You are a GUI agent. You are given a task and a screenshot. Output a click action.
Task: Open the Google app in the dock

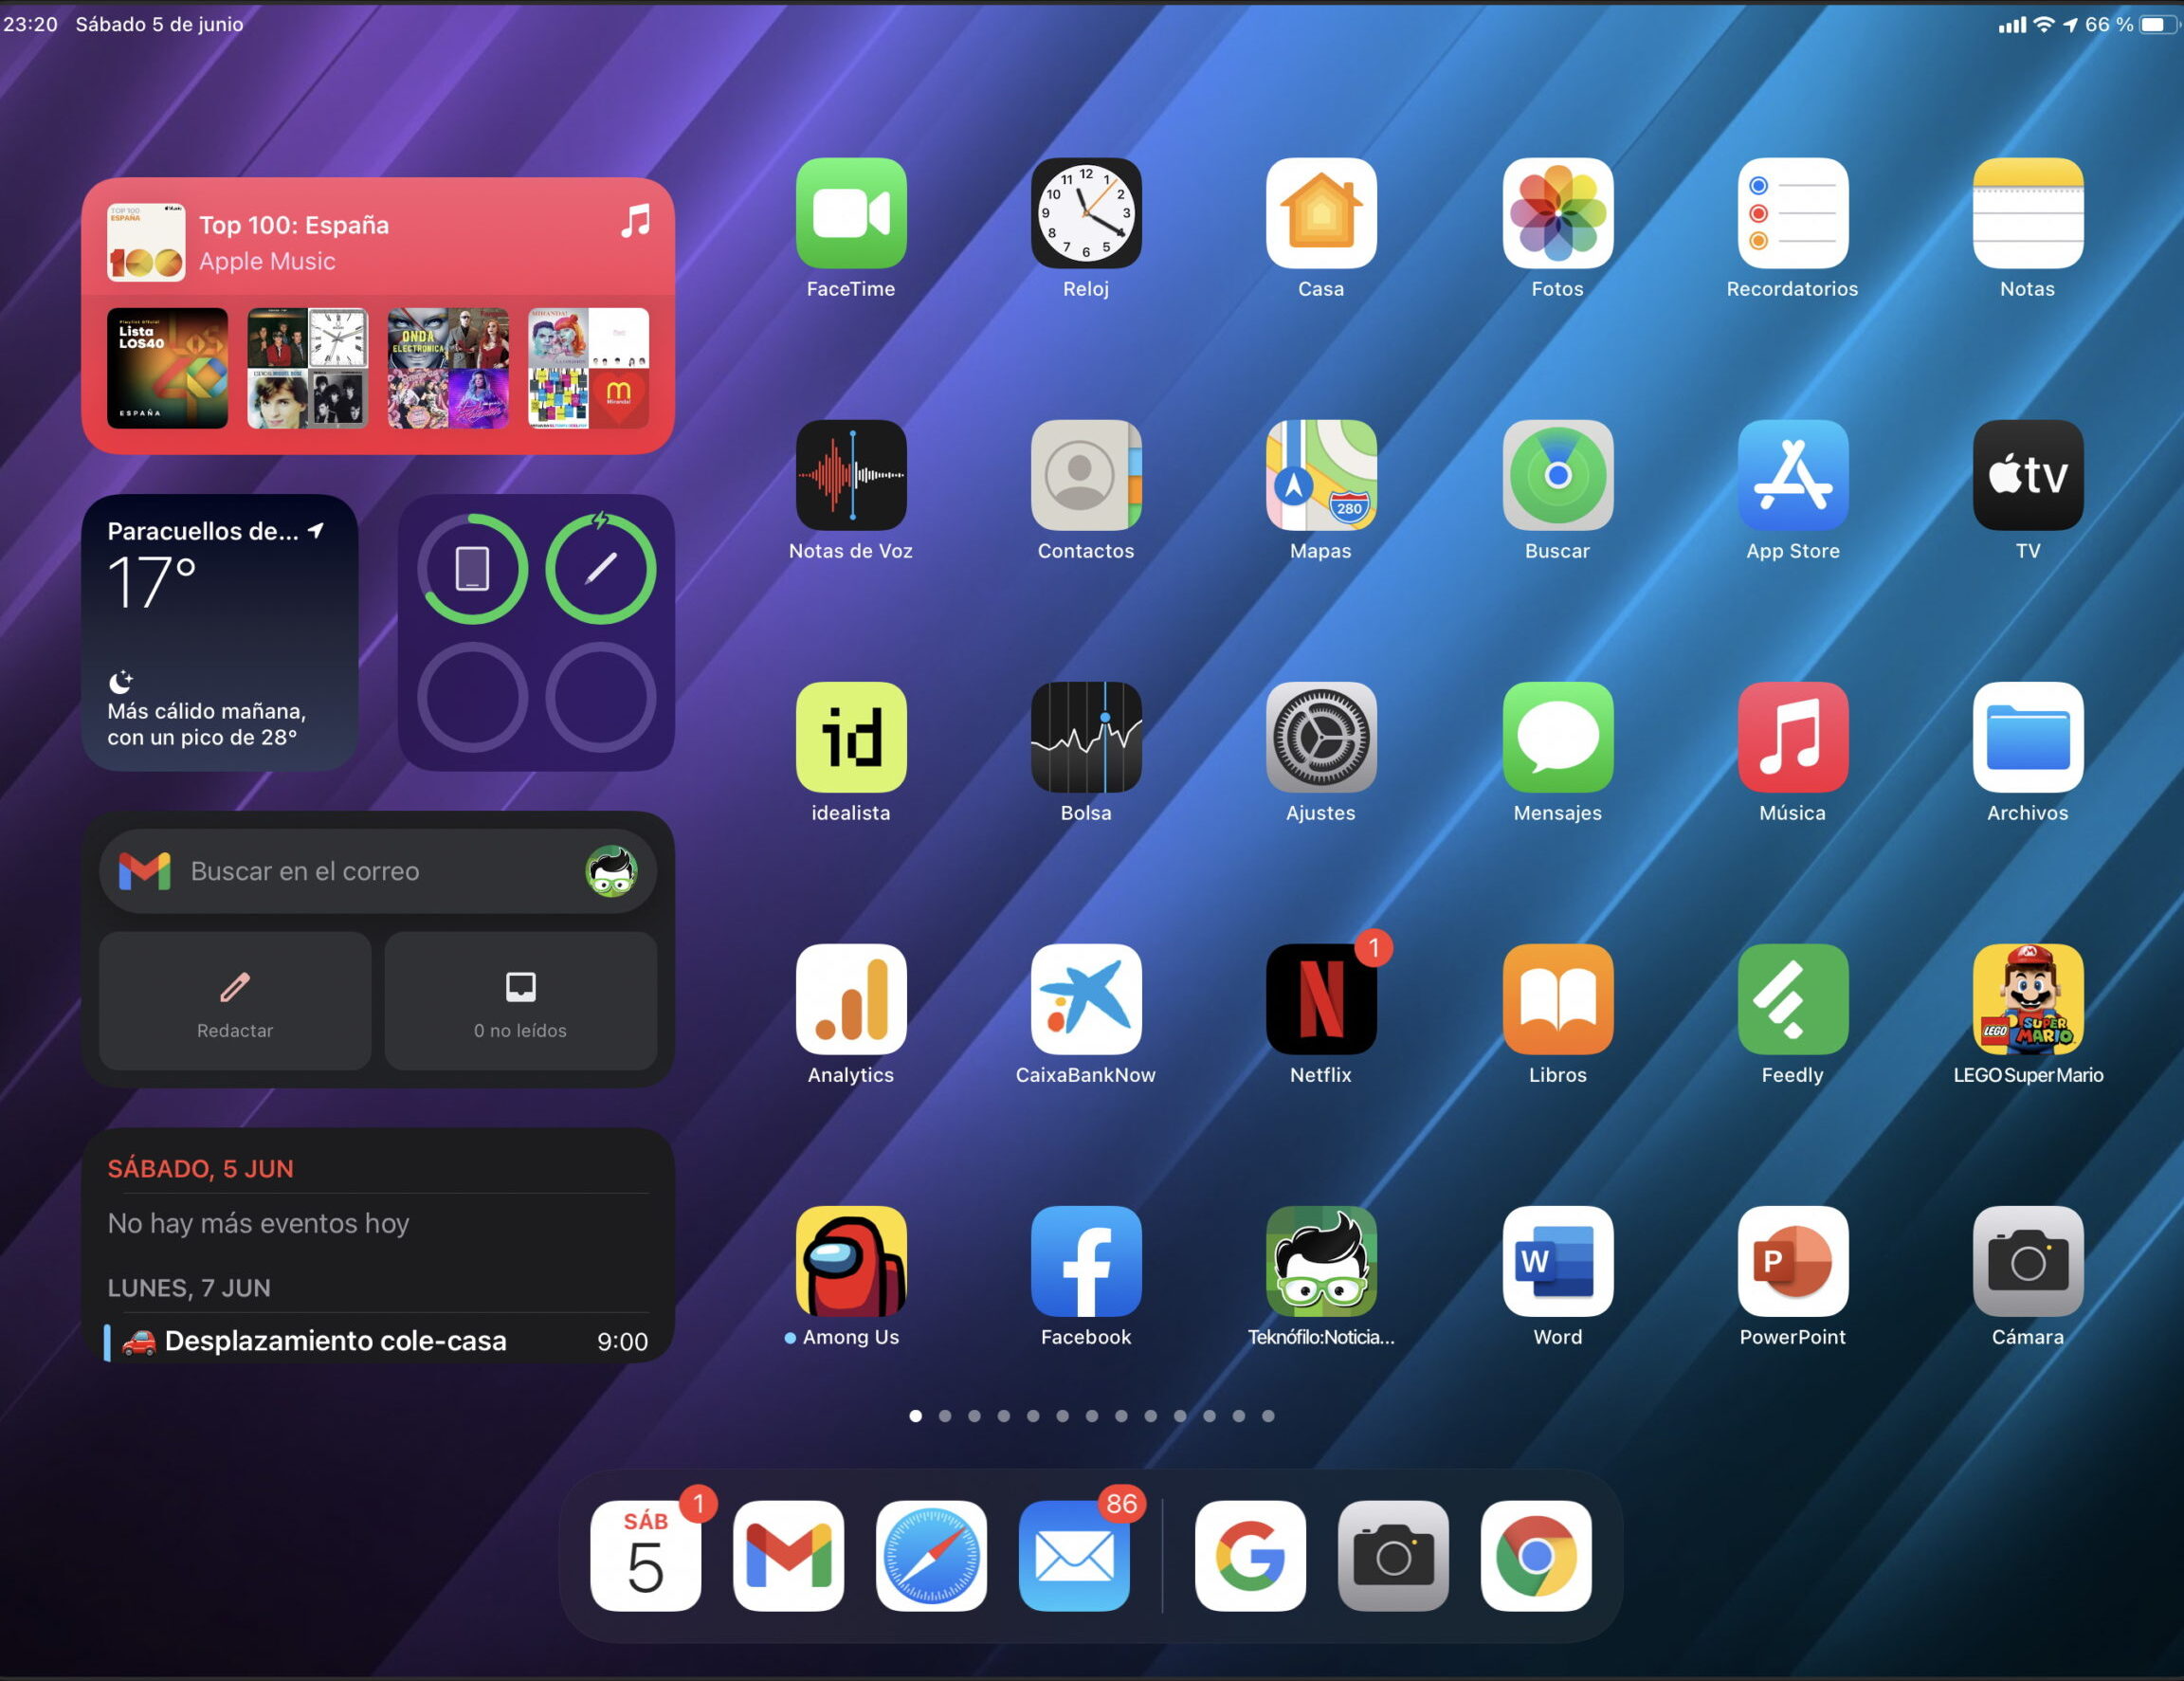1250,1555
